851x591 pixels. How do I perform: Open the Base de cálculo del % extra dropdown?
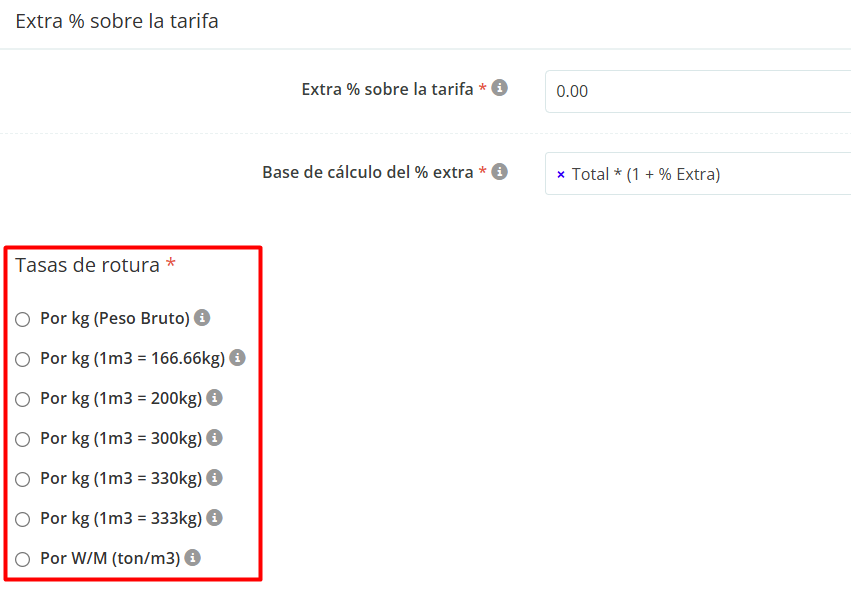760,174
